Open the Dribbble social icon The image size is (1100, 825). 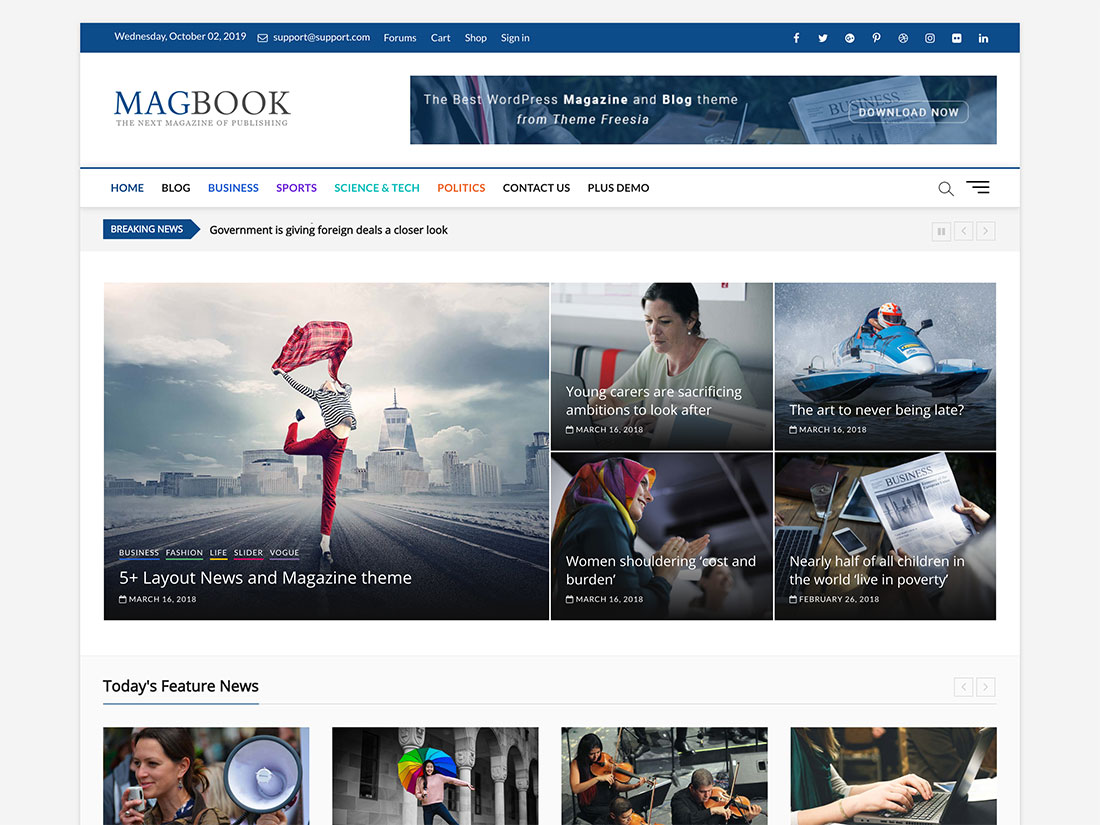click(903, 38)
